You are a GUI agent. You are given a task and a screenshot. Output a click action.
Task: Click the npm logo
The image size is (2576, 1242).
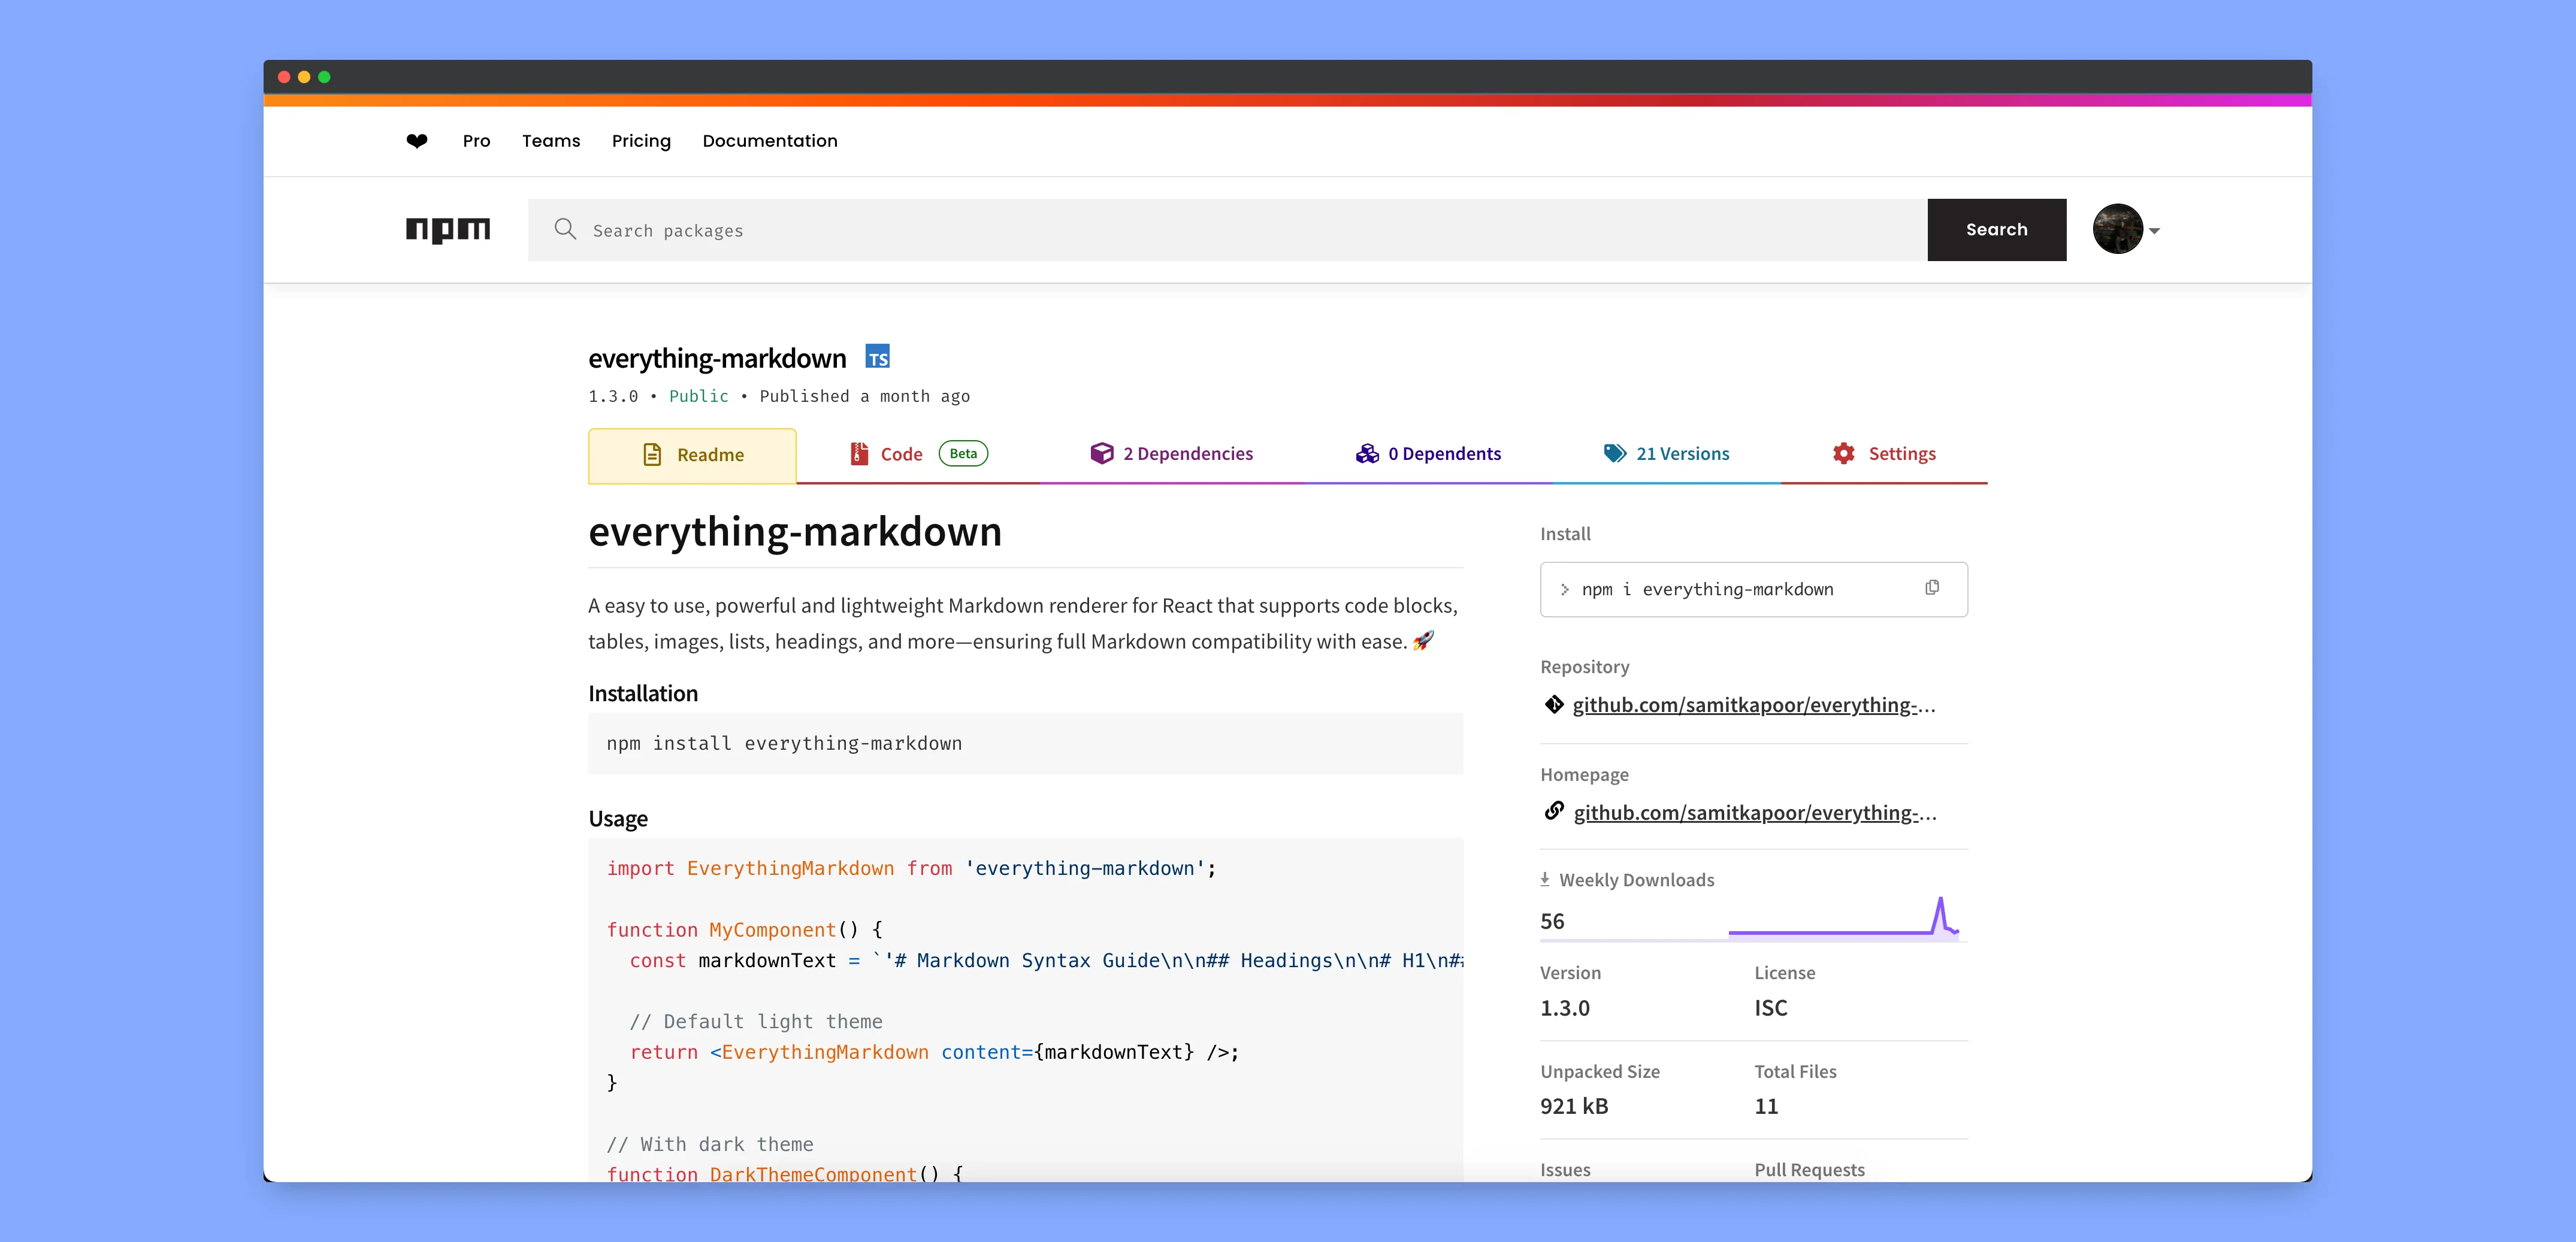(448, 229)
